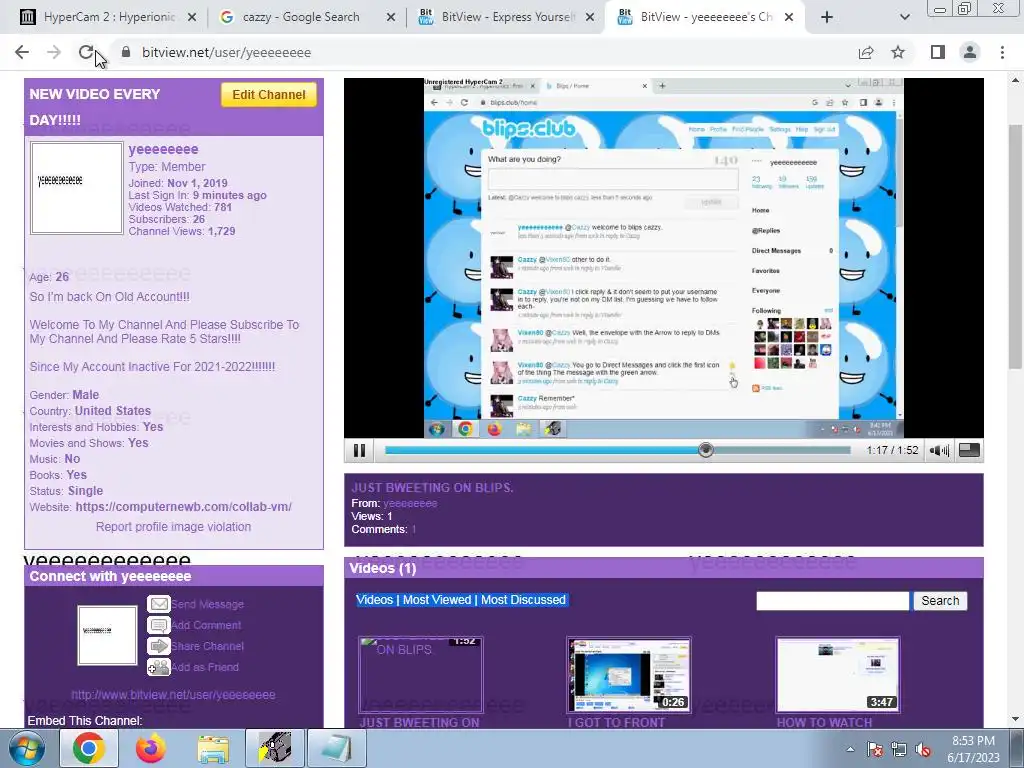Click HOW TO WATCH video title
The height and width of the screenshot is (768, 1024).
pos(824,722)
